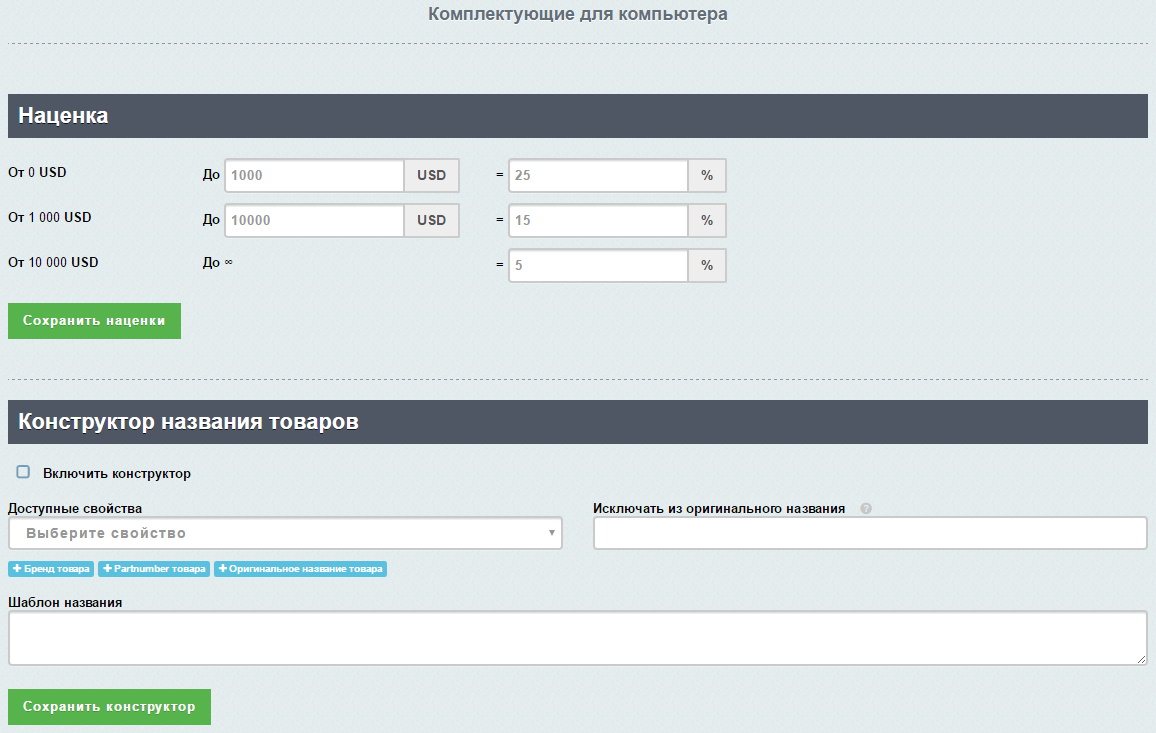The width and height of the screenshot is (1156, 733).
Task: Grab the resize handle of Шаблон названия textarea
Action: (1141, 659)
